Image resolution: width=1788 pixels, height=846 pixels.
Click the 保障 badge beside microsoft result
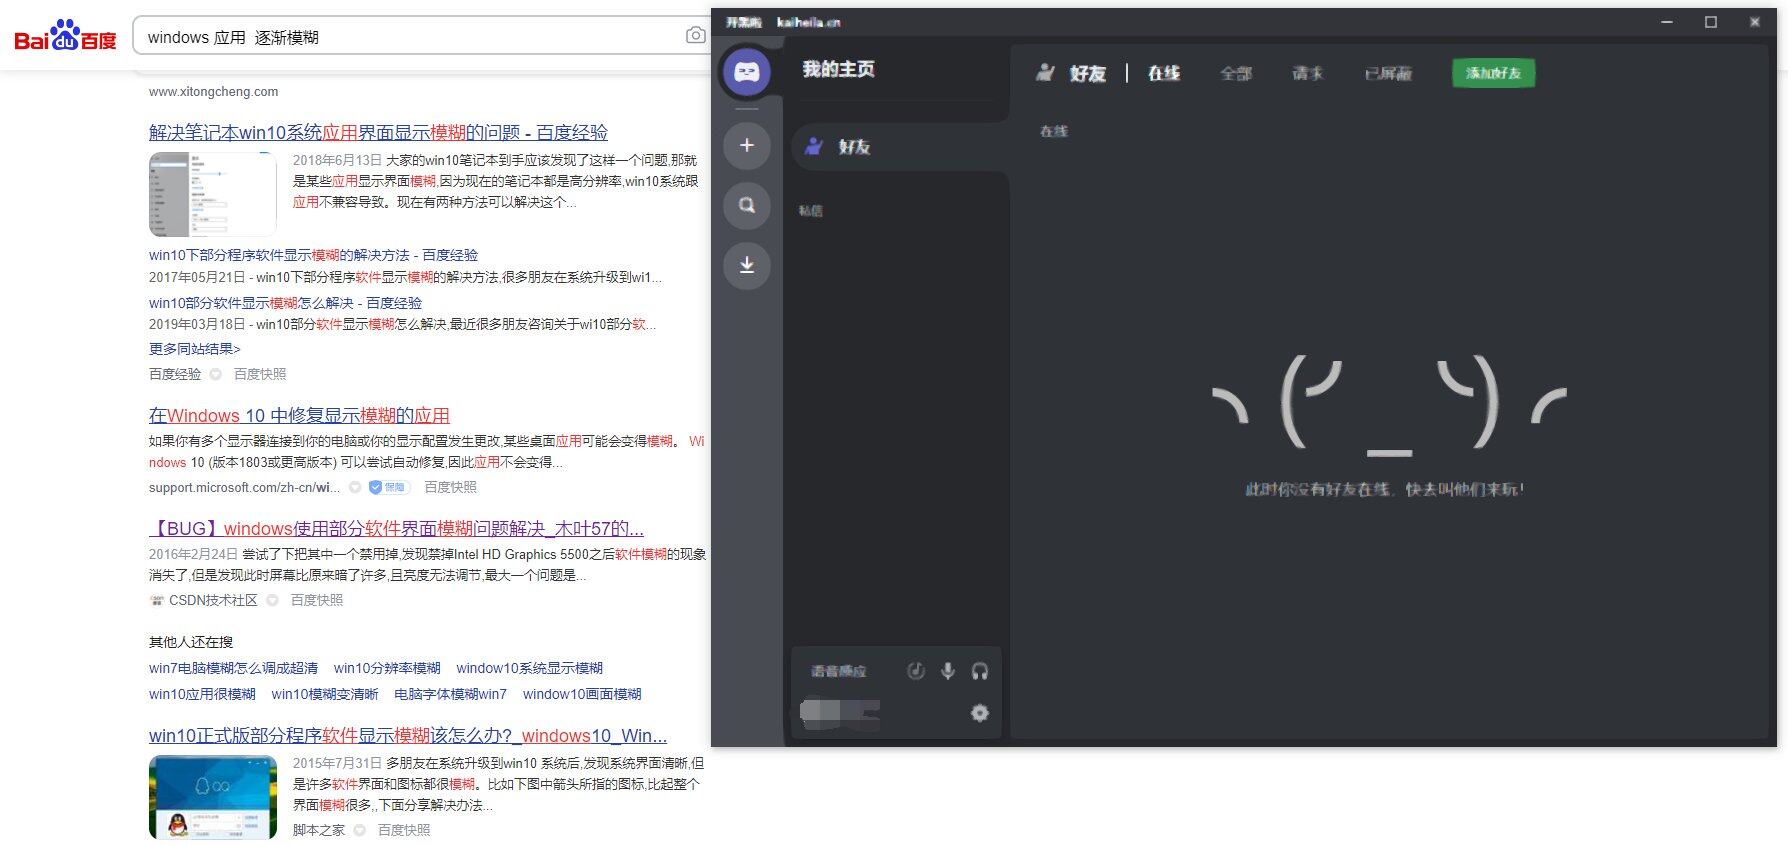coord(388,487)
